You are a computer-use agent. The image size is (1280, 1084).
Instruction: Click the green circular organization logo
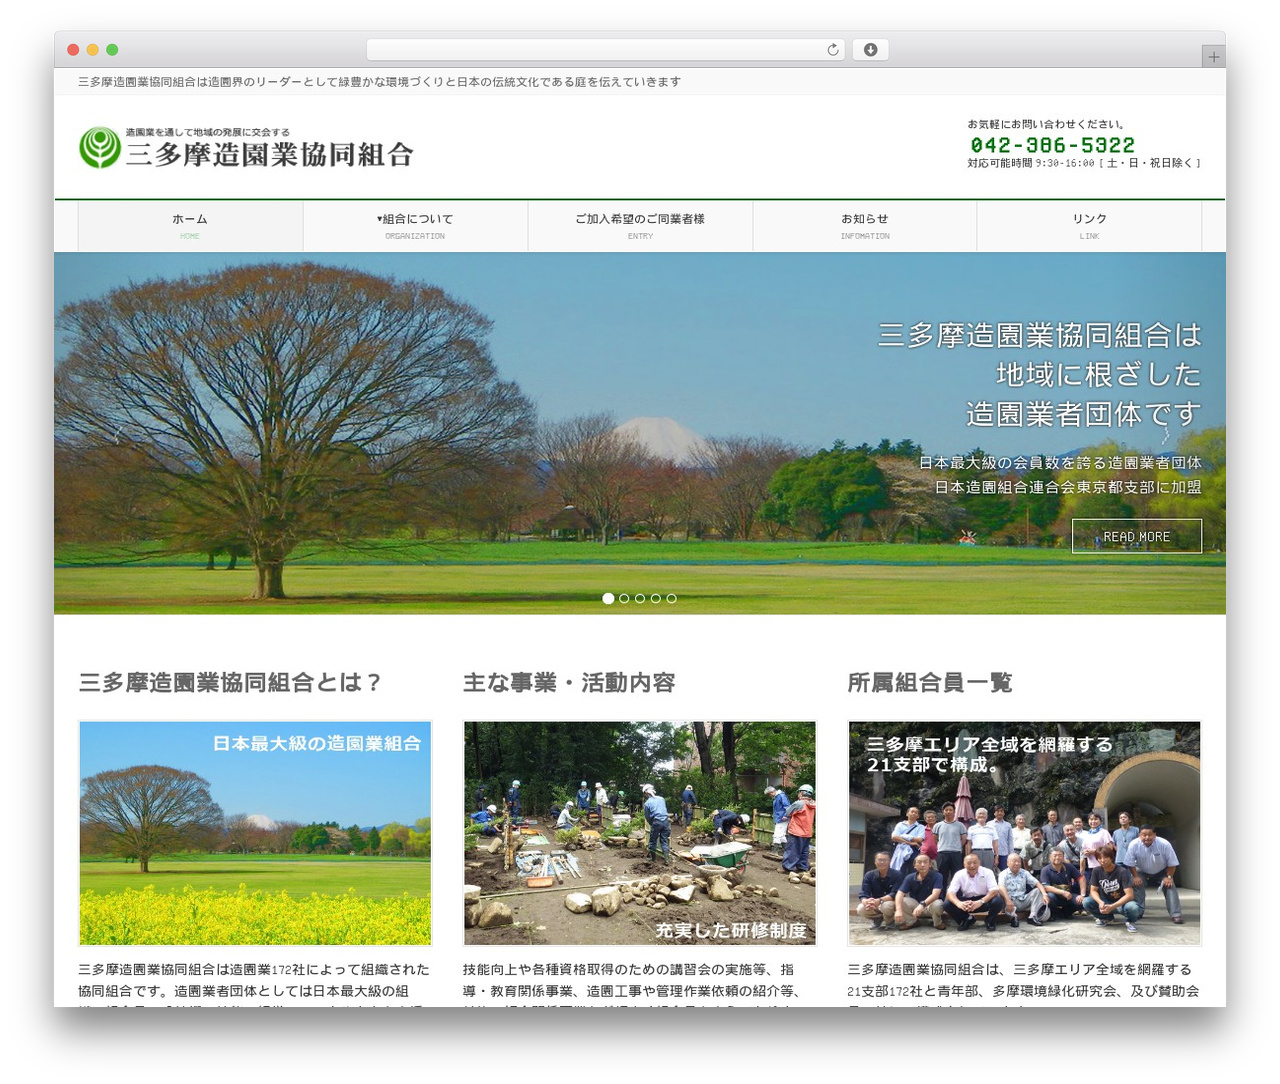point(100,148)
